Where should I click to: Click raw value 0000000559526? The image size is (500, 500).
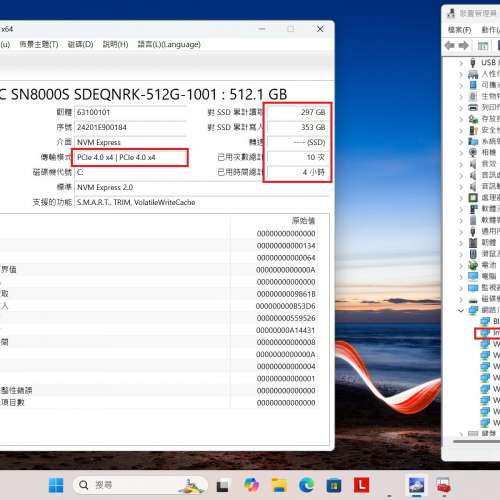pyautogui.click(x=286, y=318)
